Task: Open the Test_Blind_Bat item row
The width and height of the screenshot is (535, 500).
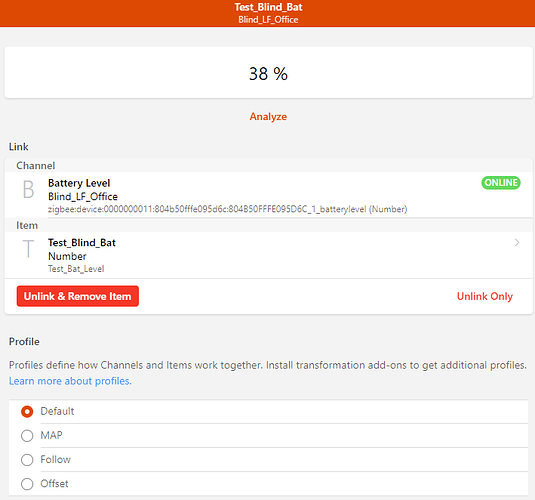Action: (x=268, y=255)
